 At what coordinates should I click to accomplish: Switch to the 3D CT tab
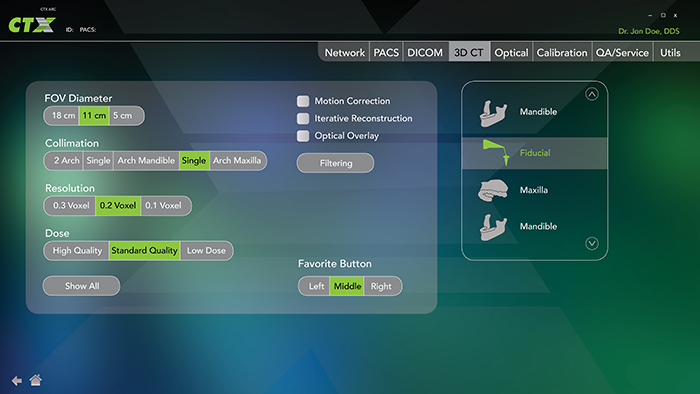tap(469, 53)
